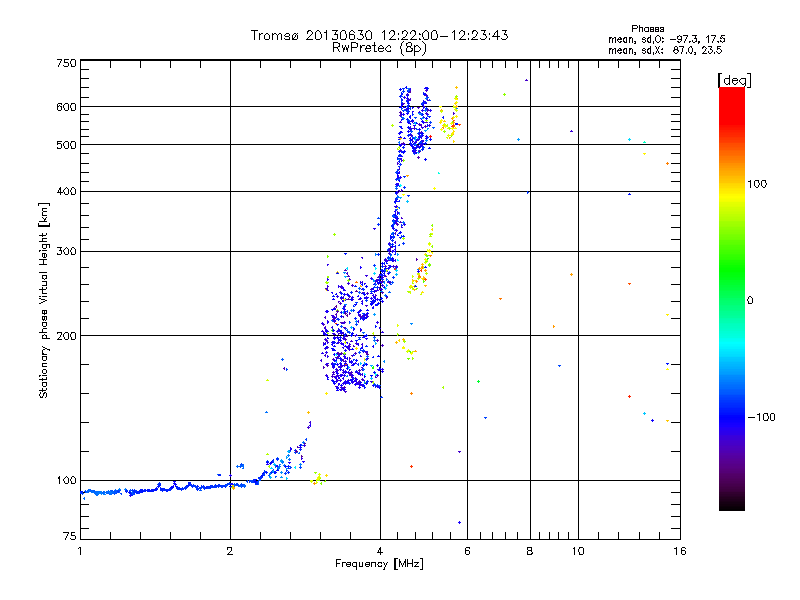Click x-axis tick label '4'
Viewport: 800px width, 600px height.
coord(380,551)
